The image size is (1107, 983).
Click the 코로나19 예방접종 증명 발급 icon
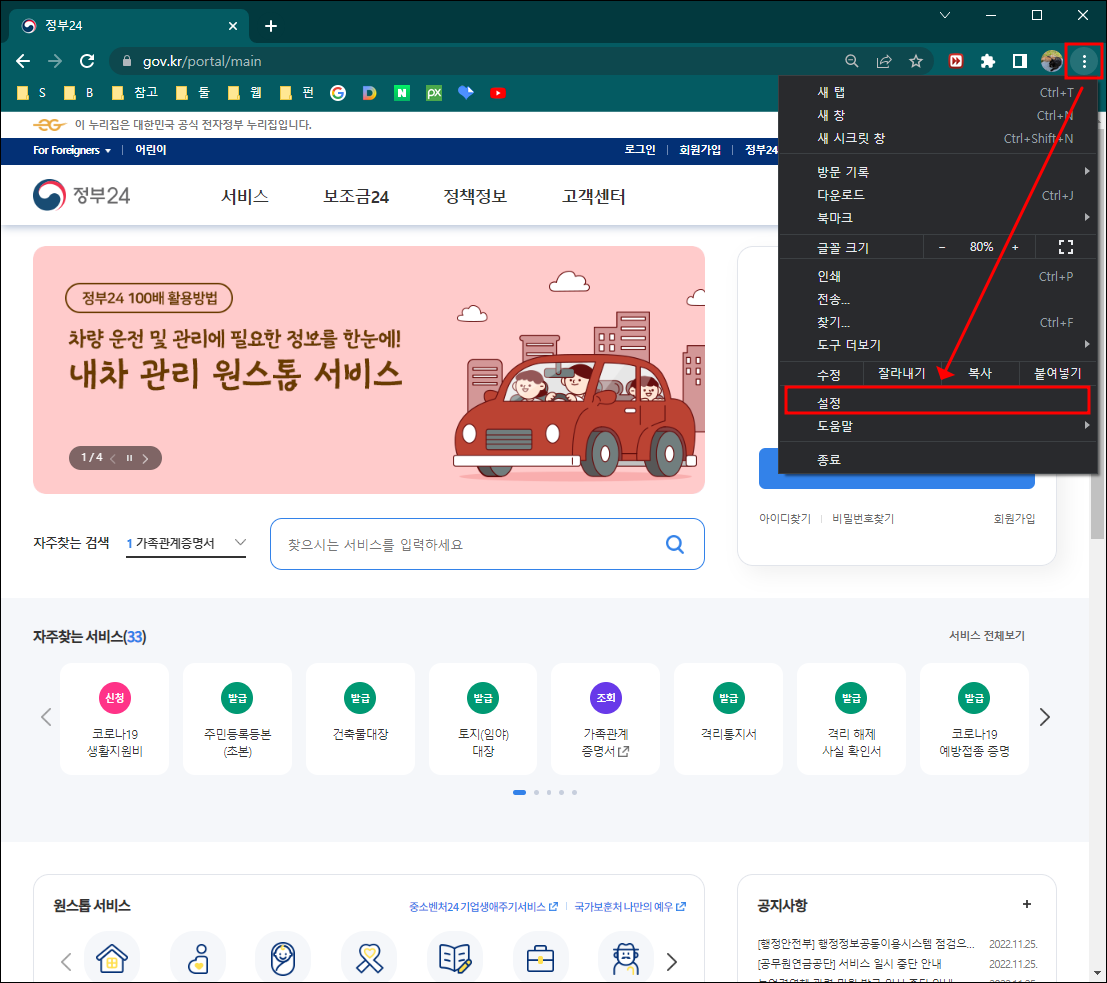974,717
